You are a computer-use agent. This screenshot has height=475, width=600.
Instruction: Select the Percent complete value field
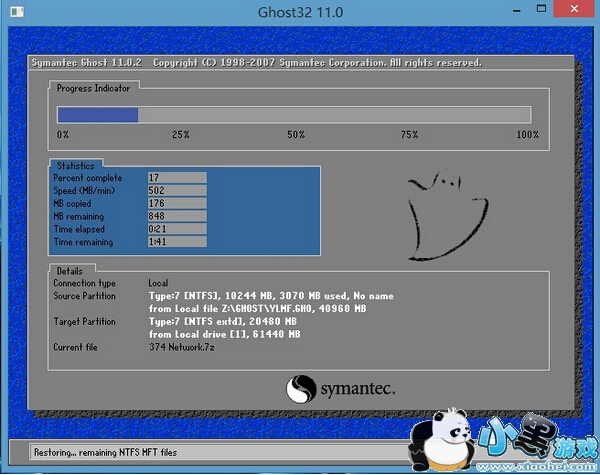click(176, 177)
